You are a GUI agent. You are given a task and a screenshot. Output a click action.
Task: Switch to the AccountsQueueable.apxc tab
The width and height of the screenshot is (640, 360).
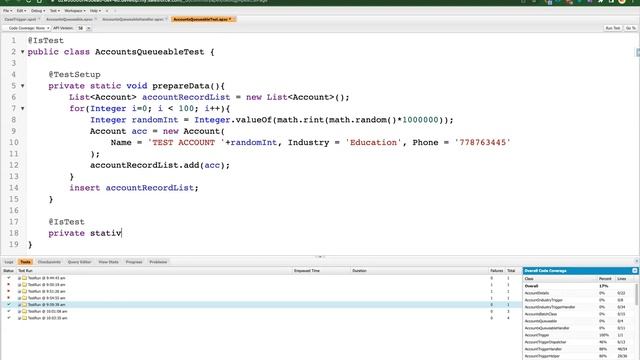(x=69, y=19)
